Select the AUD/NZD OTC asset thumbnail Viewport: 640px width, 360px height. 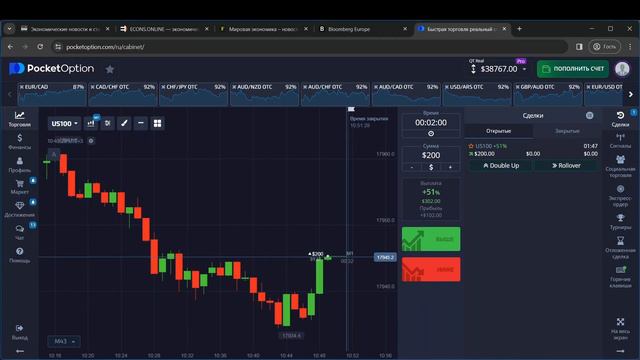[264, 94]
